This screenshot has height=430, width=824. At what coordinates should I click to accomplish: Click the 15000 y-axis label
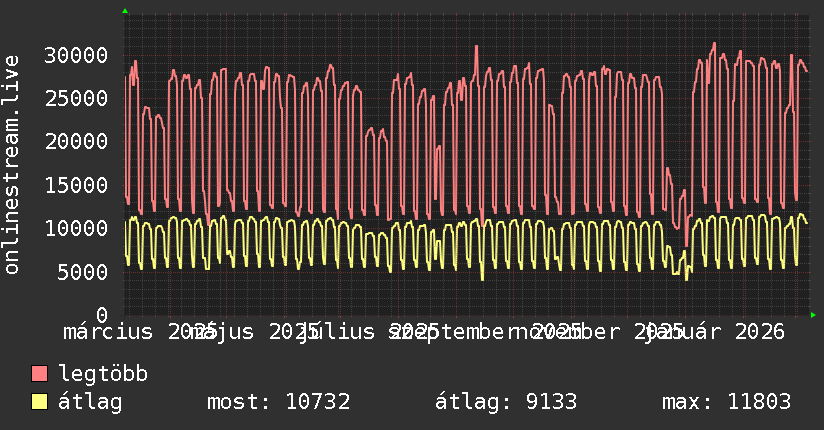76,185
